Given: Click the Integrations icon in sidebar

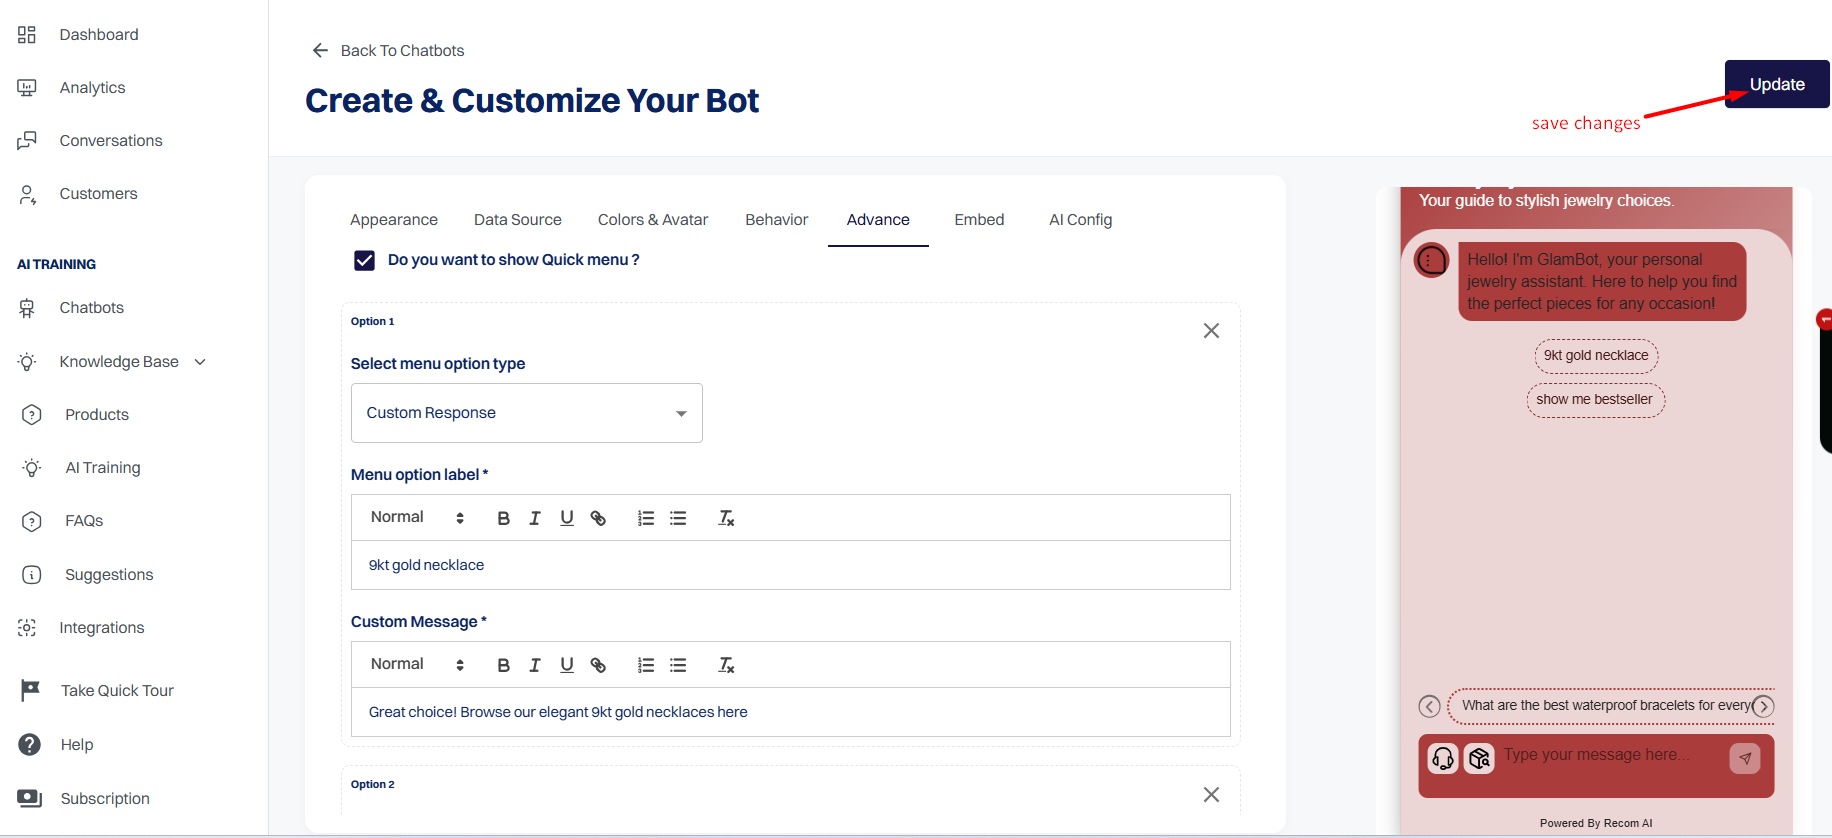Looking at the screenshot, I should click(x=27, y=628).
